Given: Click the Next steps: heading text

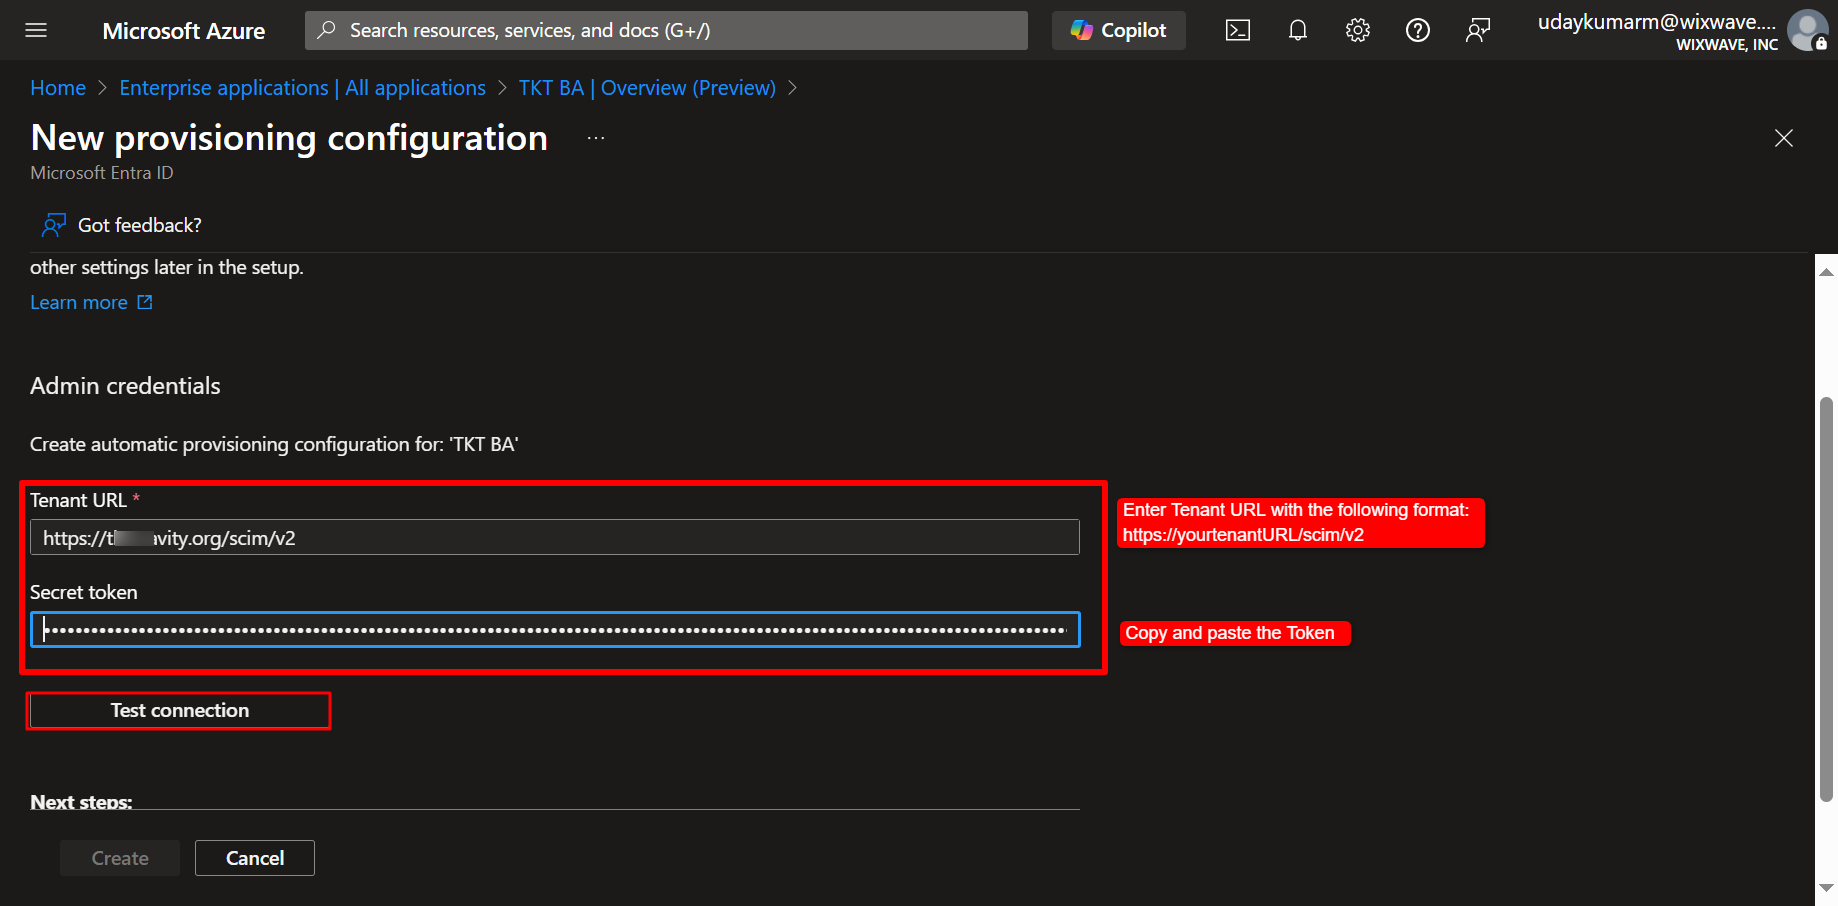Looking at the screenshot, I should click(81, 802).
